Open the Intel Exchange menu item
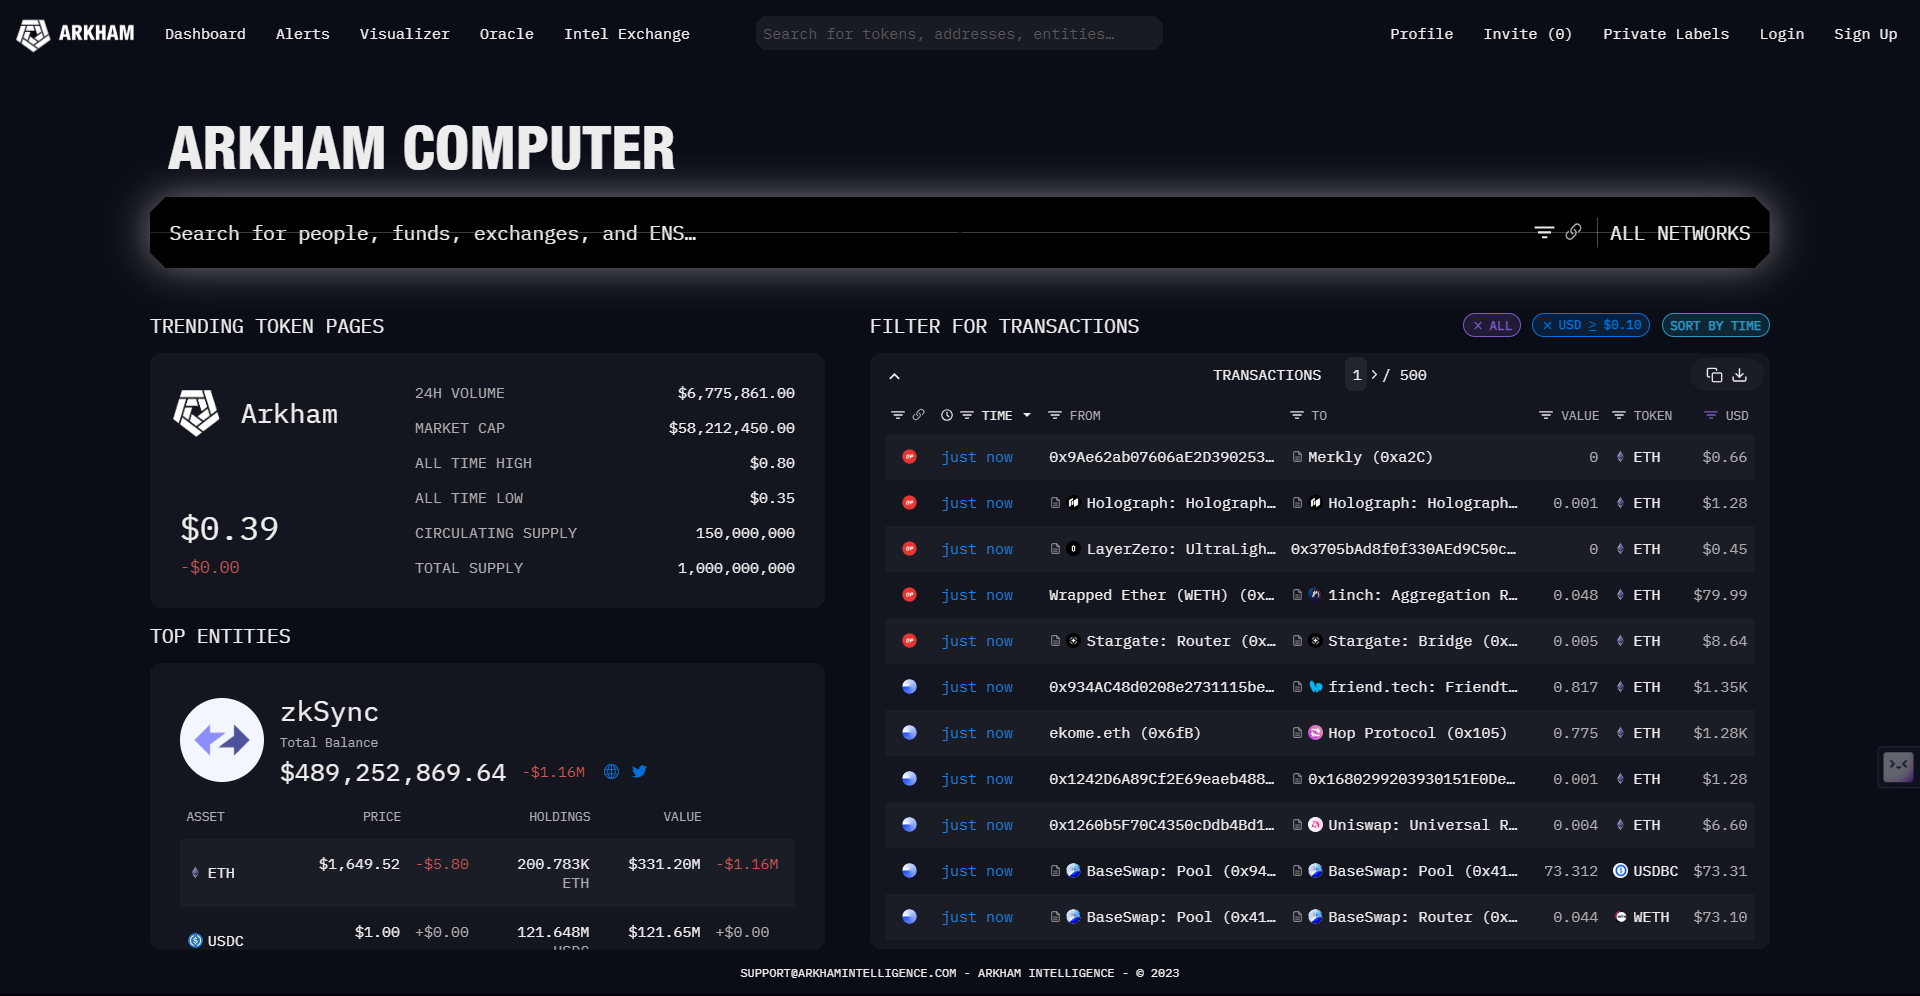Image resolution: width=1920 pixels, height=996 pixels. 626,34
